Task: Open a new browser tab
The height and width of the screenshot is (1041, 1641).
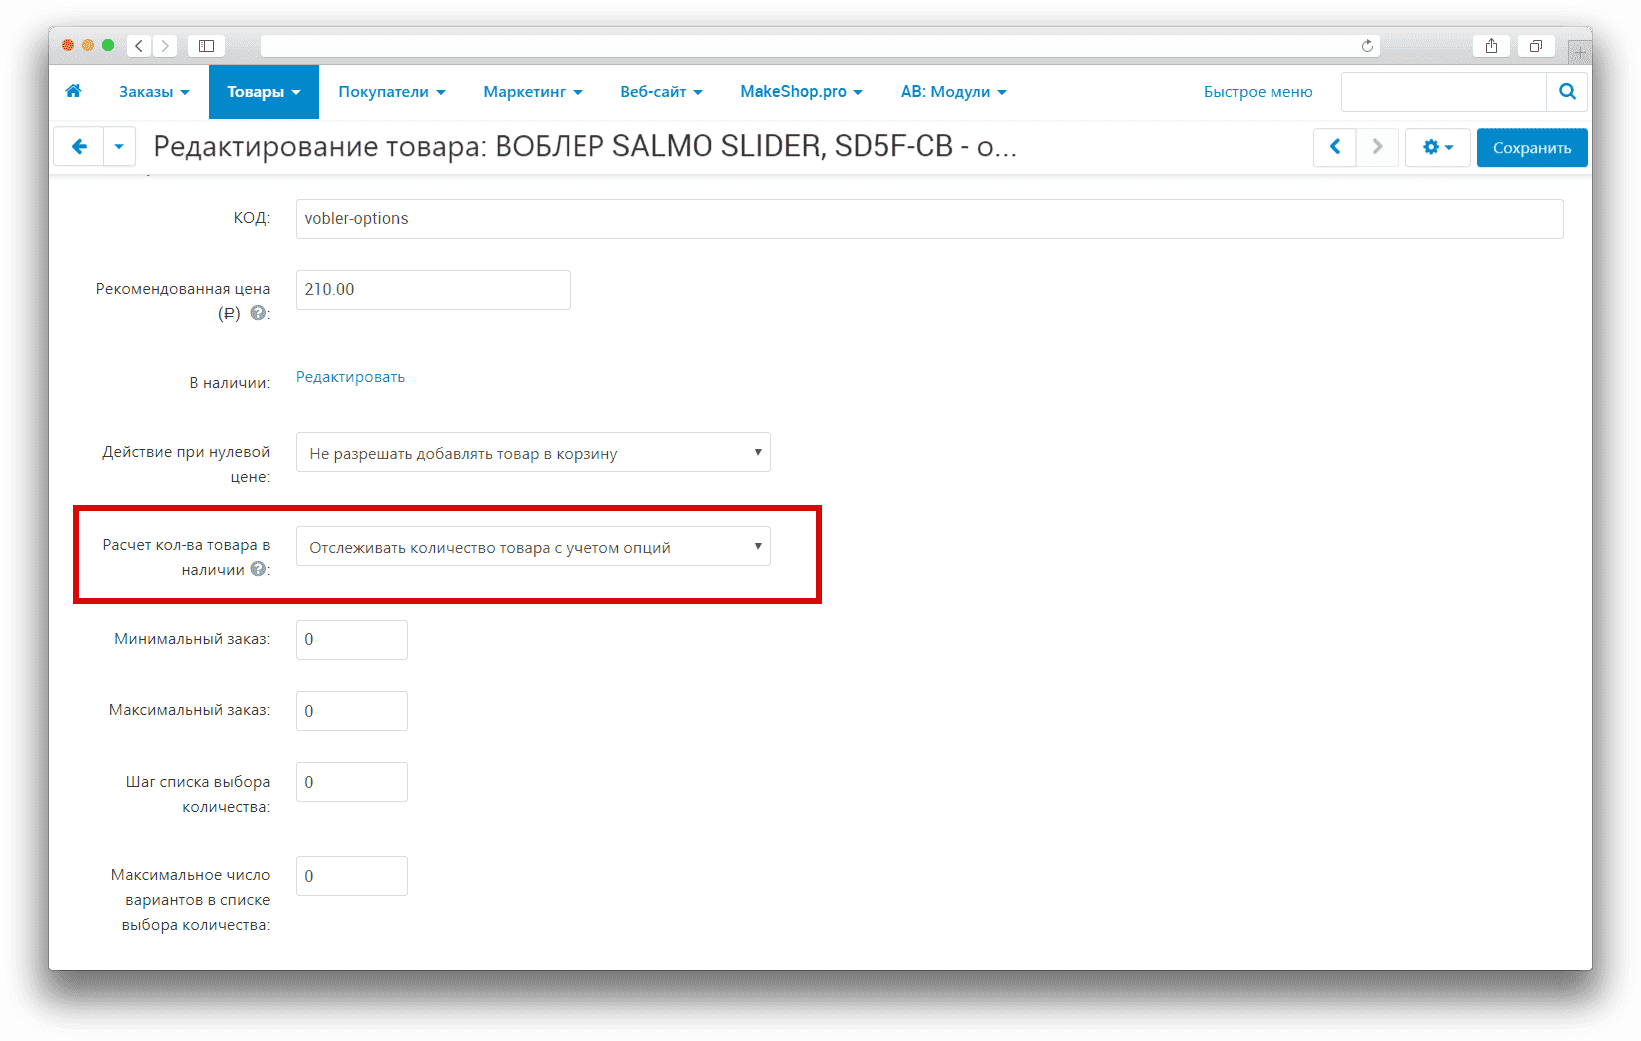Action: [x=1580, y=51]
